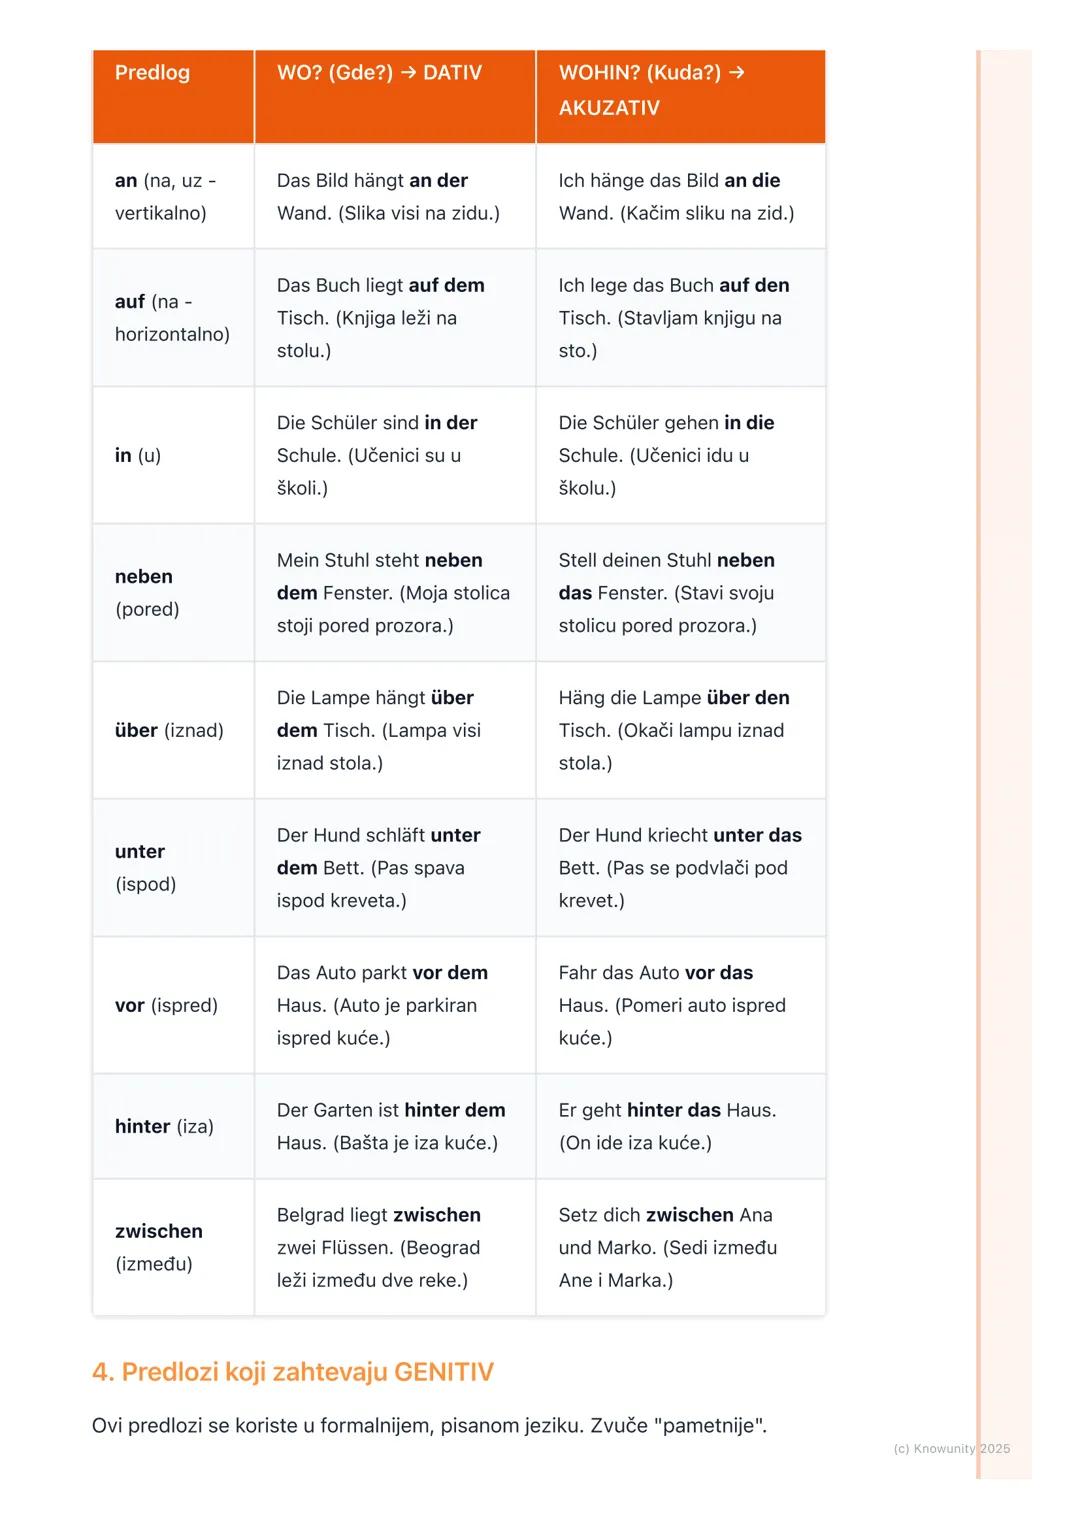This screenshot has width=1080, height=1528.
Task: Click the '4. Predlozi koji zahtevaju GENITIV' heading
Action: tap(293, 1372)
